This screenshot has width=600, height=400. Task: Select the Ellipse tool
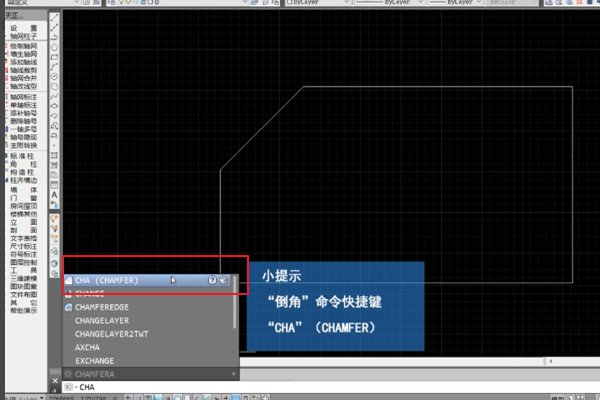54,106
